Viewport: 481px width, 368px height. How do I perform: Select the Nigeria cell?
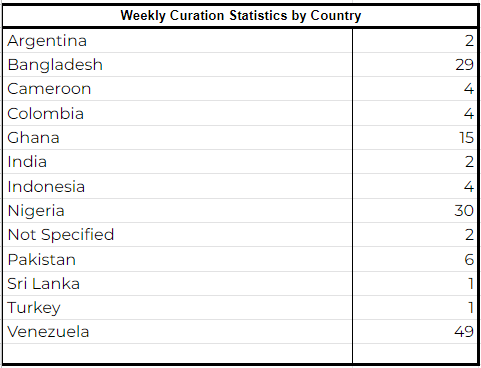[x=178, y=211]
